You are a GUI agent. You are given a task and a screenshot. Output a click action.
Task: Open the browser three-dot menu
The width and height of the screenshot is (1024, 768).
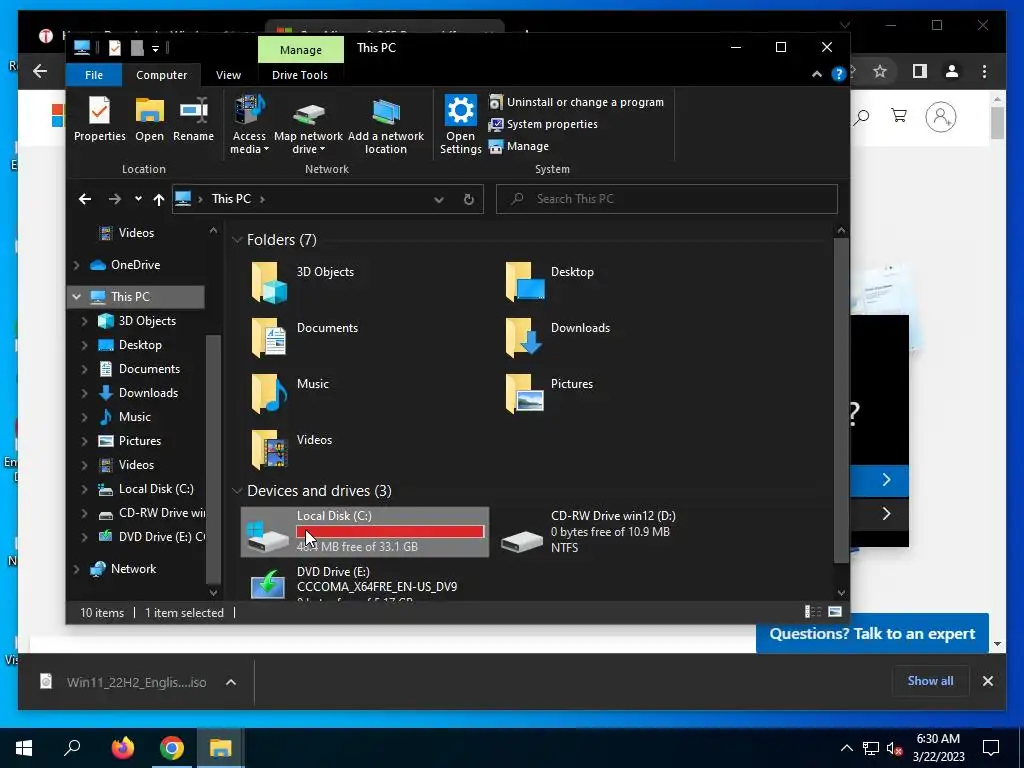coord(984,71)
